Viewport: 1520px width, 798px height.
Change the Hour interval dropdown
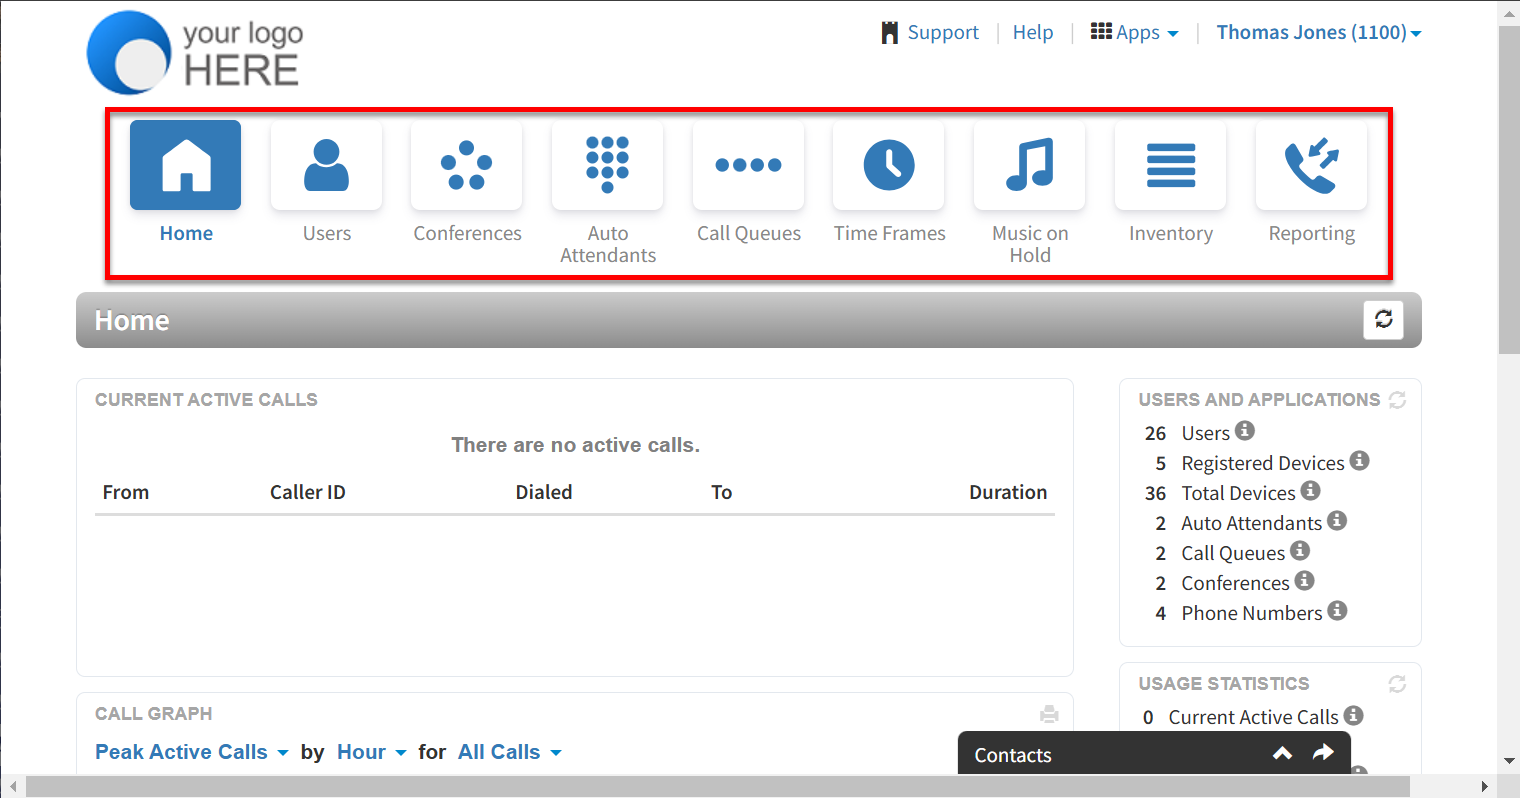(x=371, y=752)
